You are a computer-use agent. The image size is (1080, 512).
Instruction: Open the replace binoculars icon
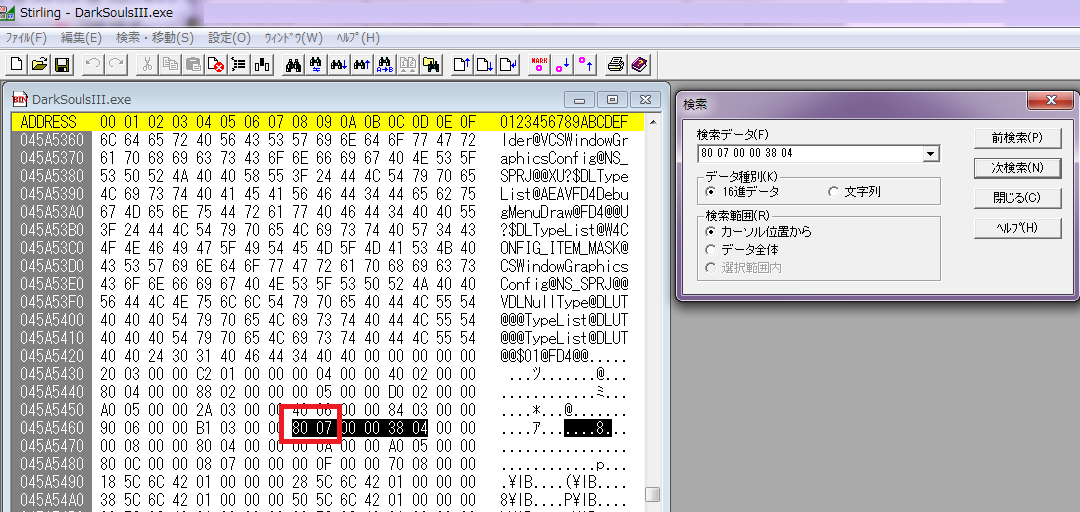click(316, 65)
